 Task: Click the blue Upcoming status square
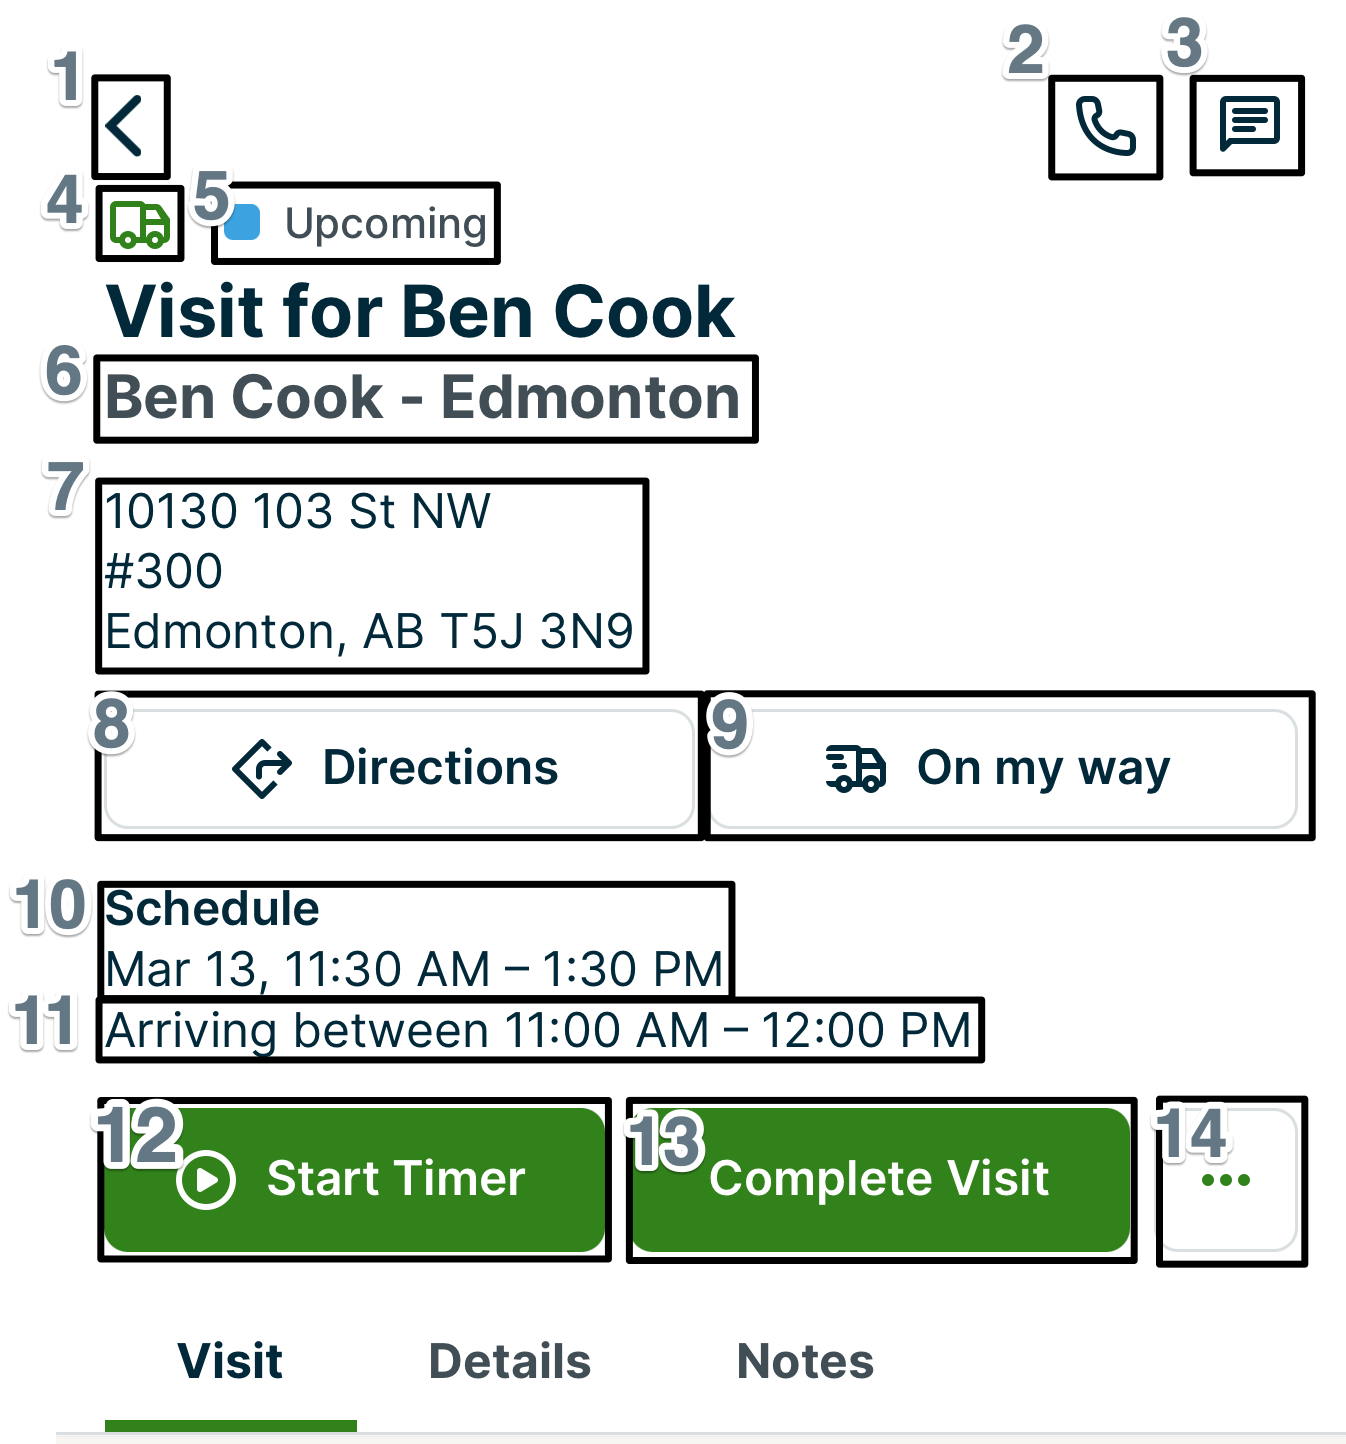[x=243, y=223]
